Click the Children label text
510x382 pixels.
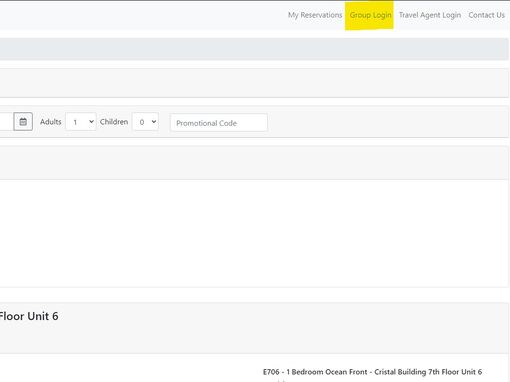[114, 122]
